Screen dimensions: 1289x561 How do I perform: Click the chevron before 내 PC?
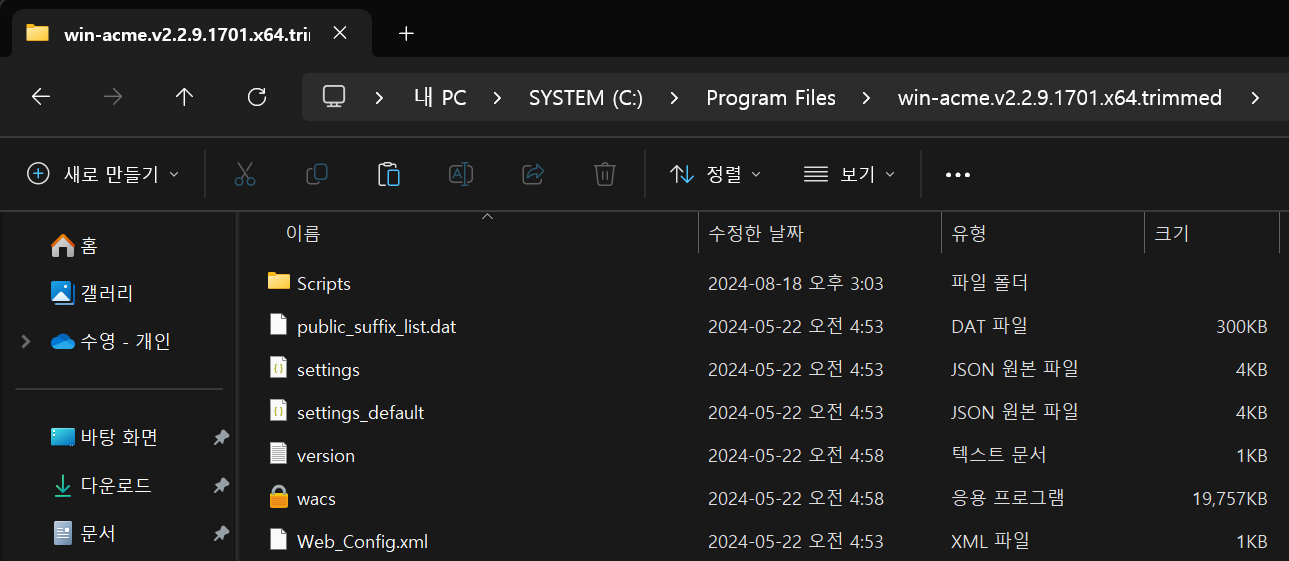pyautogui.click(x=379, y=98)
